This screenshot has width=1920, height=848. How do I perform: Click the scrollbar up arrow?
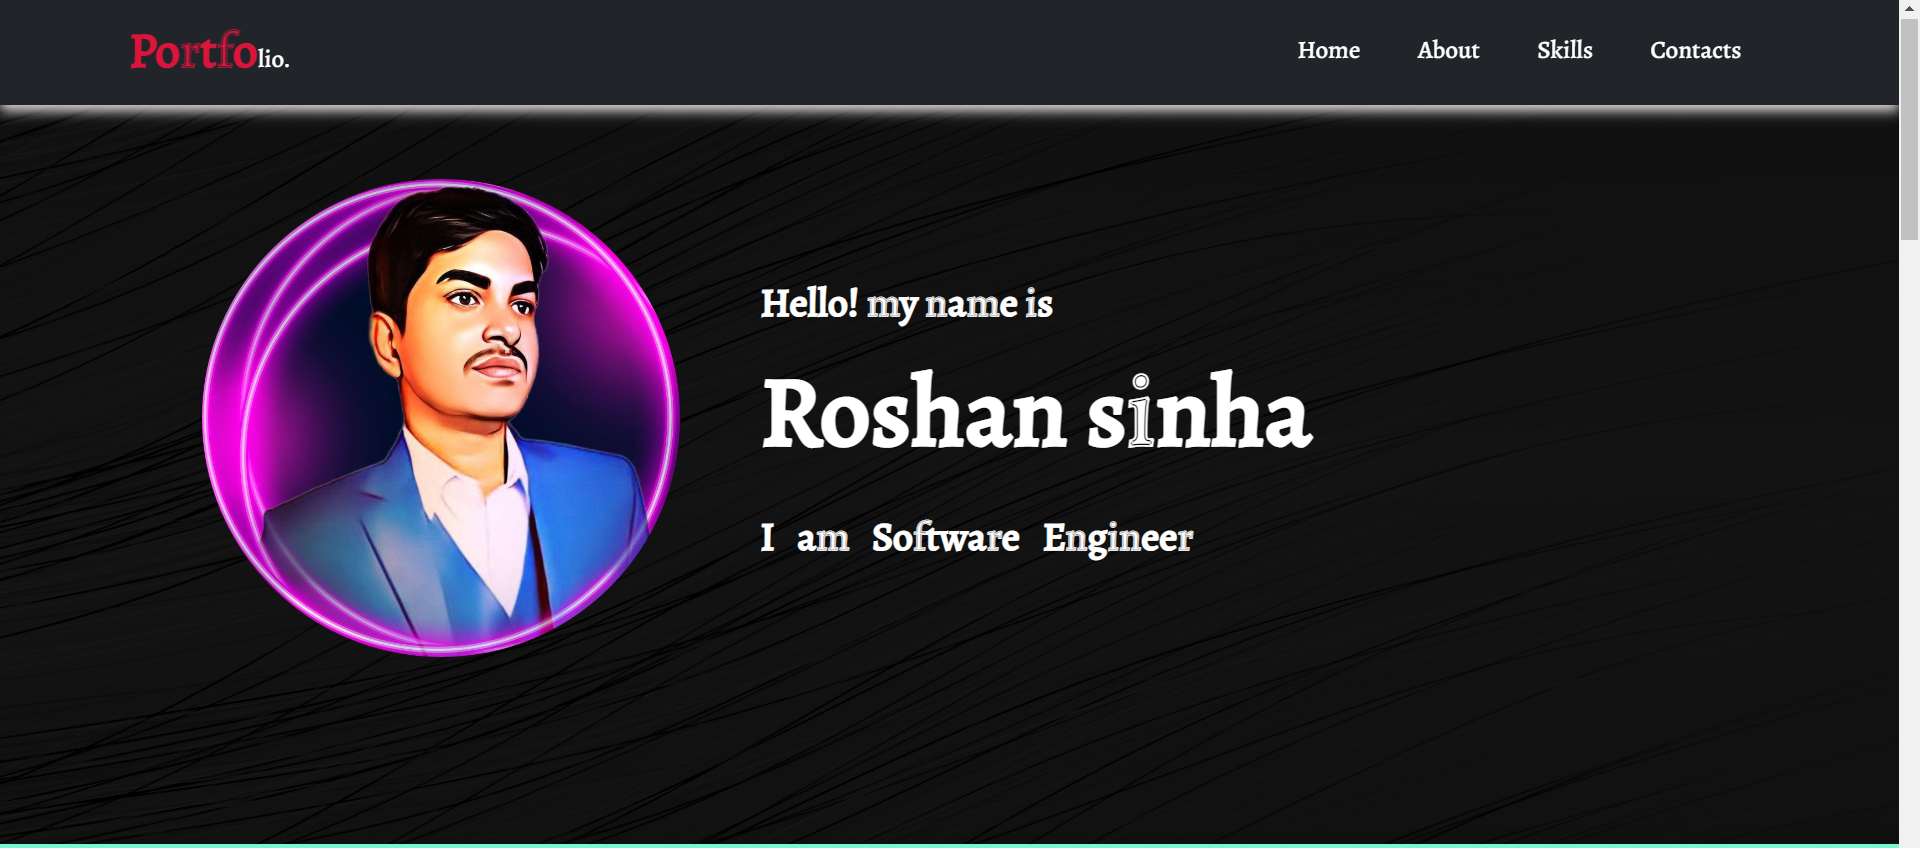[x=1909, y=7]
